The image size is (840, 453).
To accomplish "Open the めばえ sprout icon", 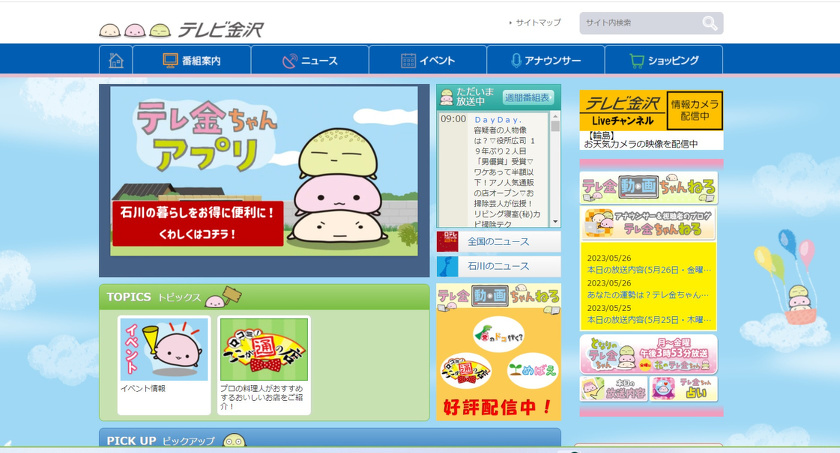I will click(x=531, y=369).
